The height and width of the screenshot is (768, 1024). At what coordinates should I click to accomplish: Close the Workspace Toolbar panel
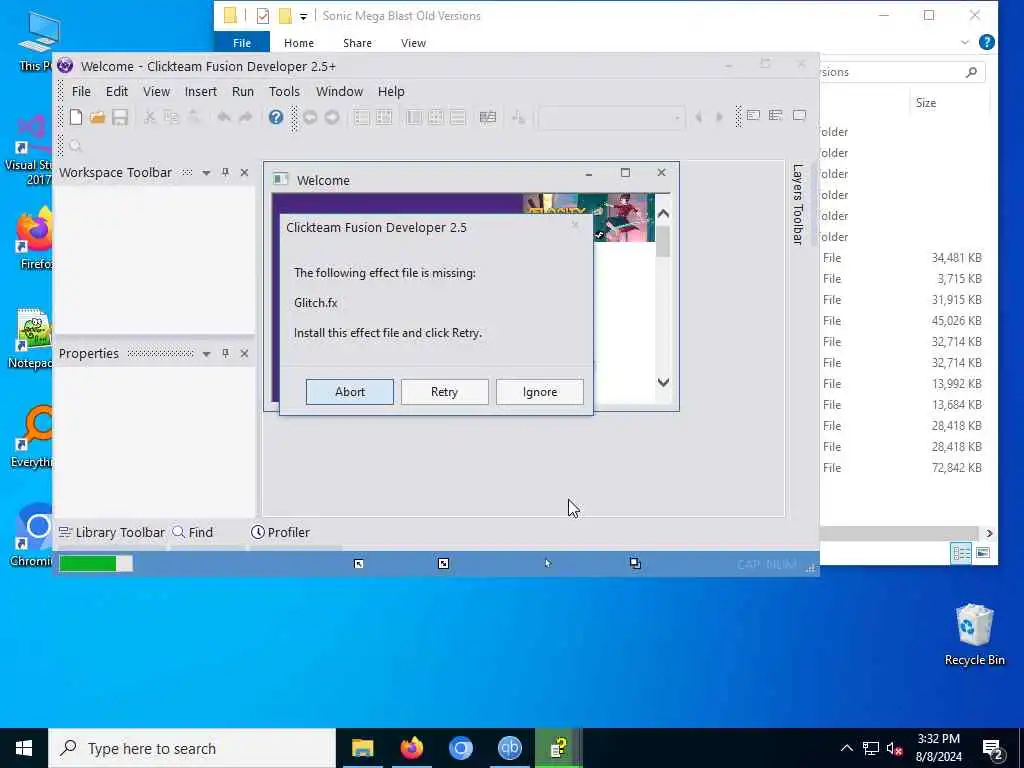tap(244, 172)
